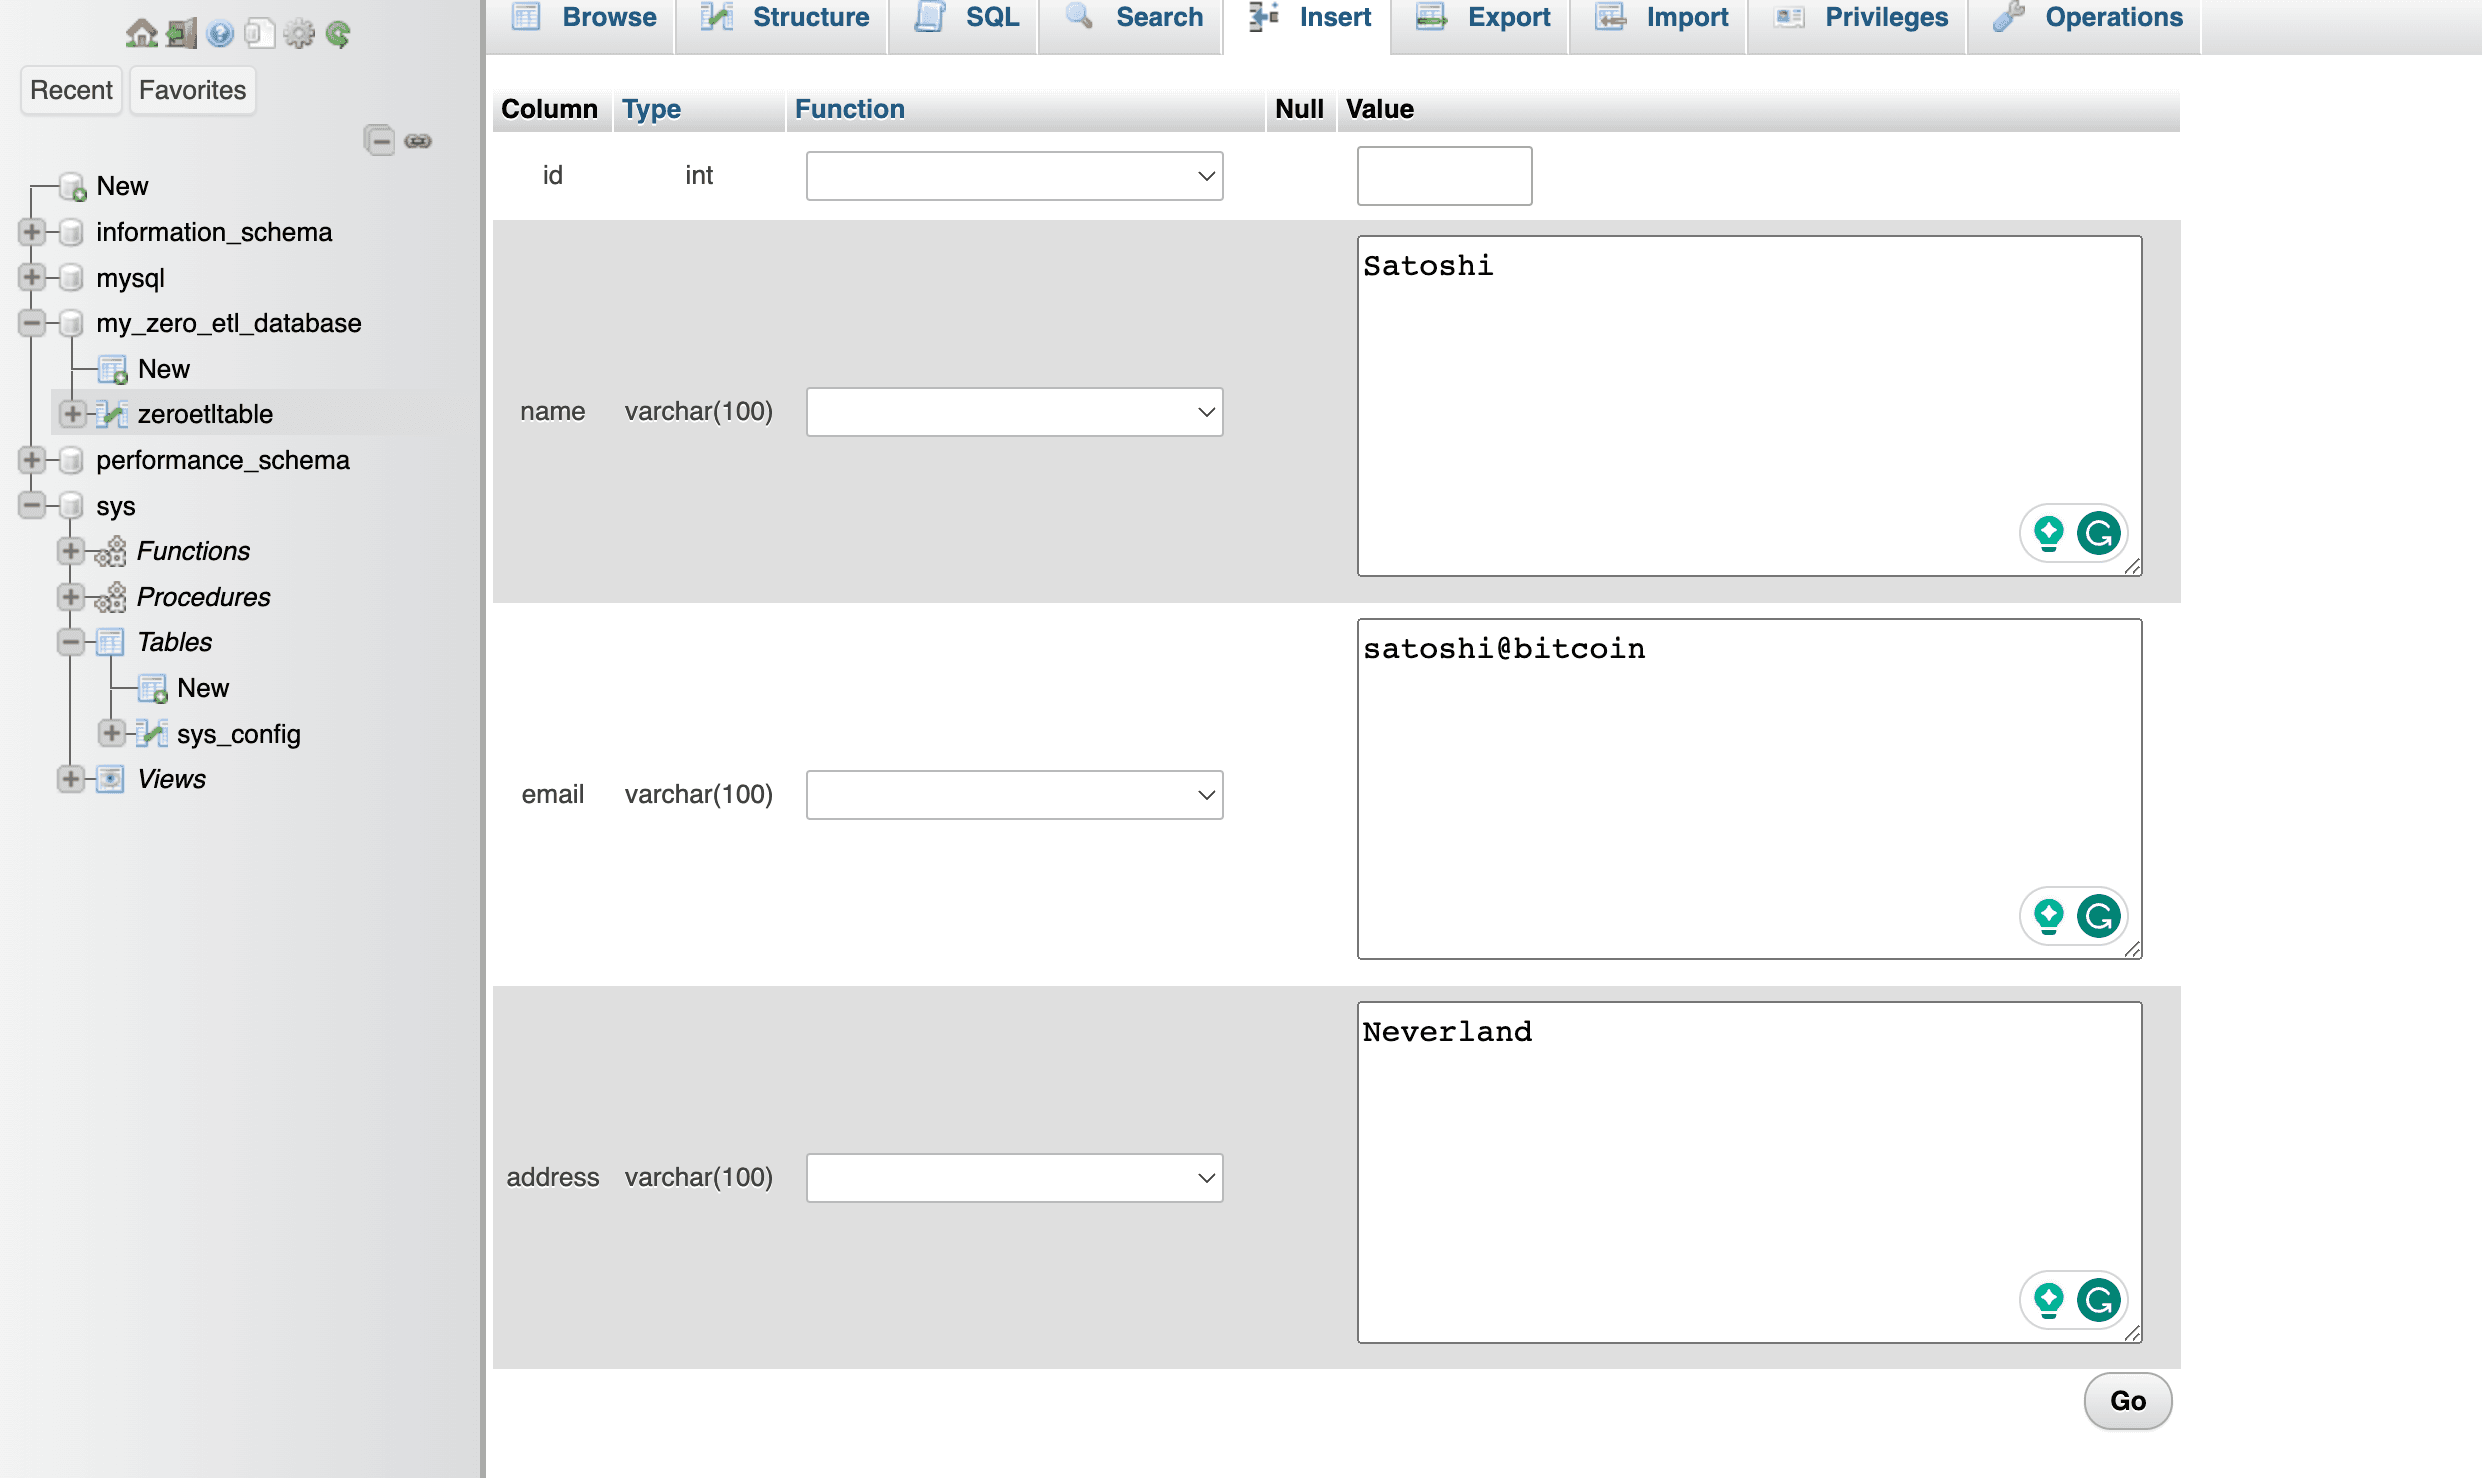Click into the id value field

click(1444, 176)
